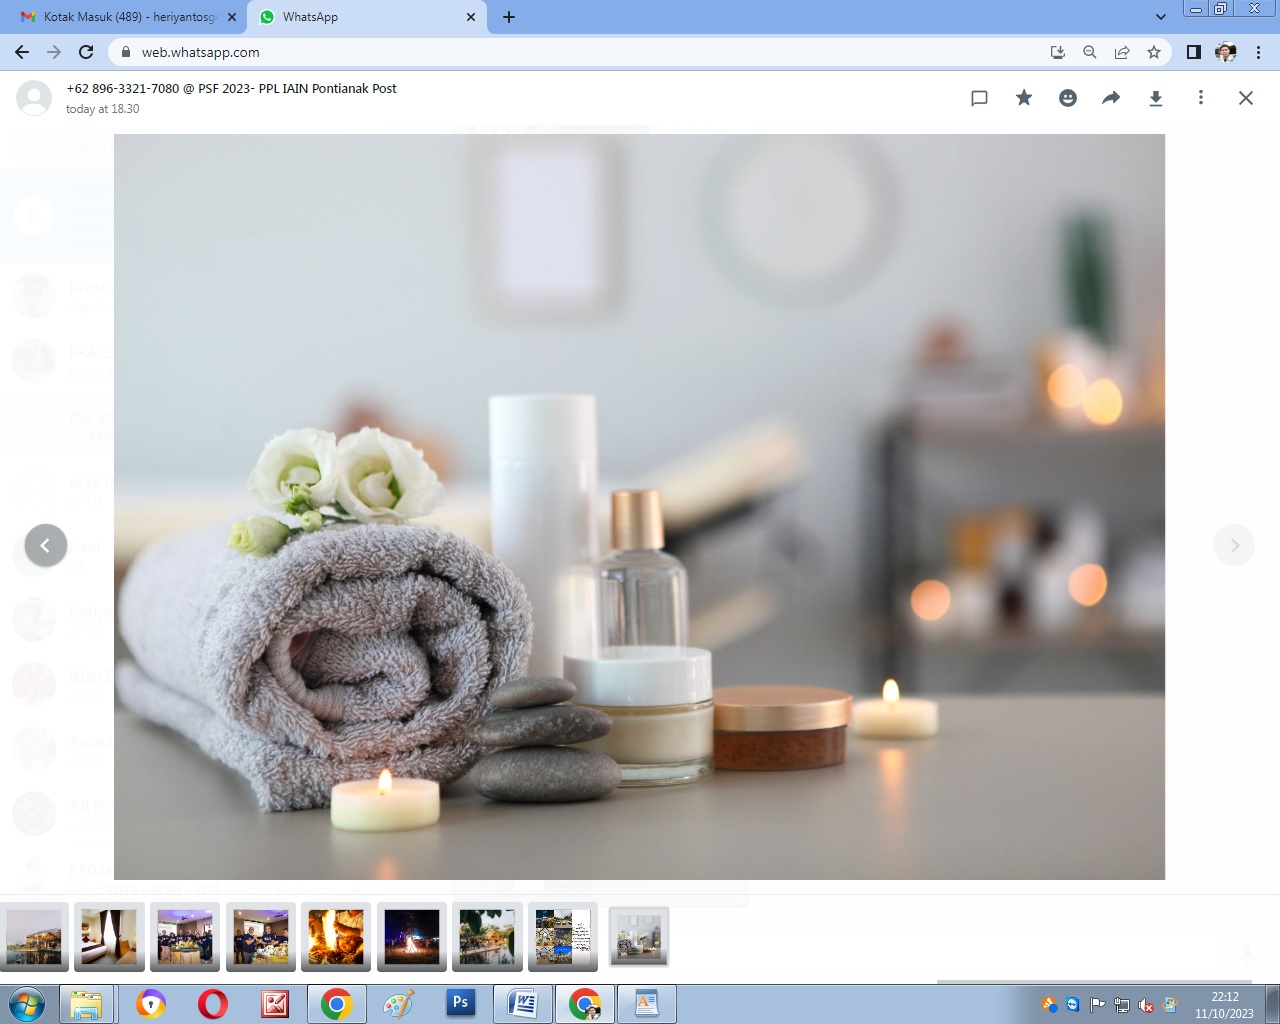Share this page from the address bar

(x=1122, y=52)
